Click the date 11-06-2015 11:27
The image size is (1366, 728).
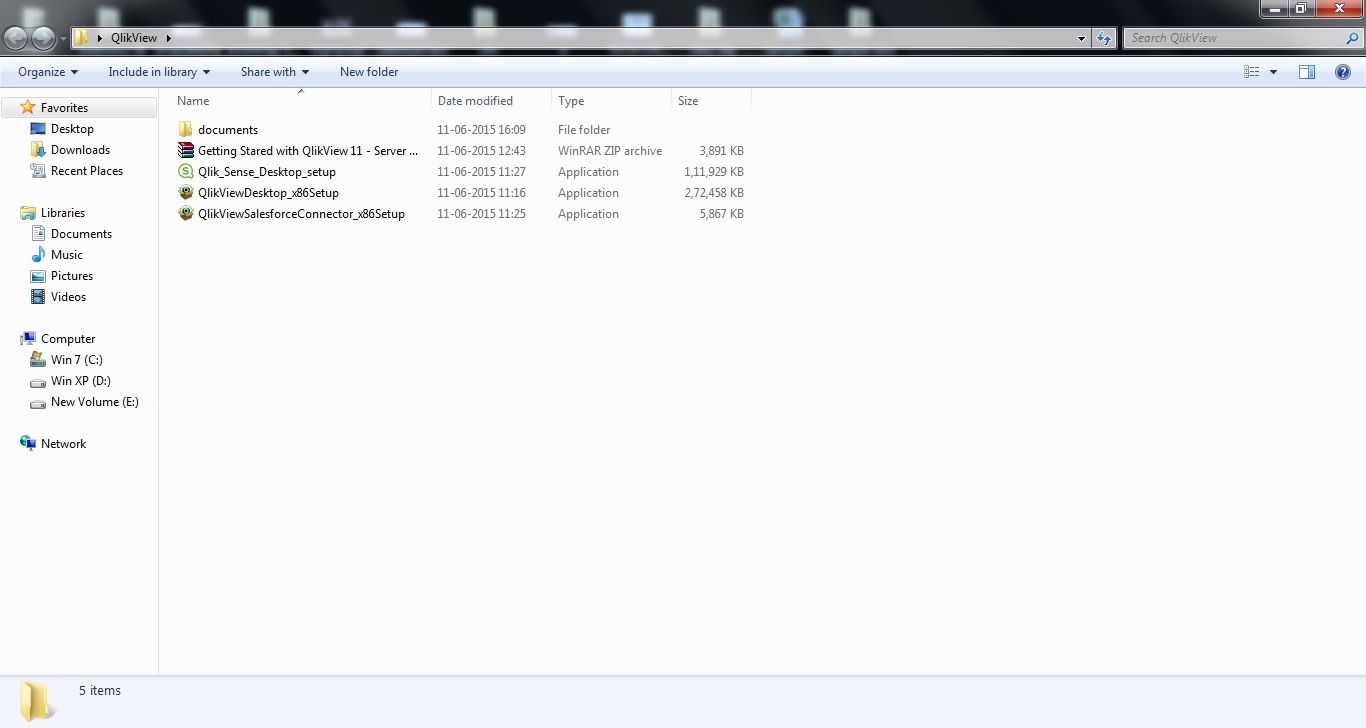pos(481,172)
